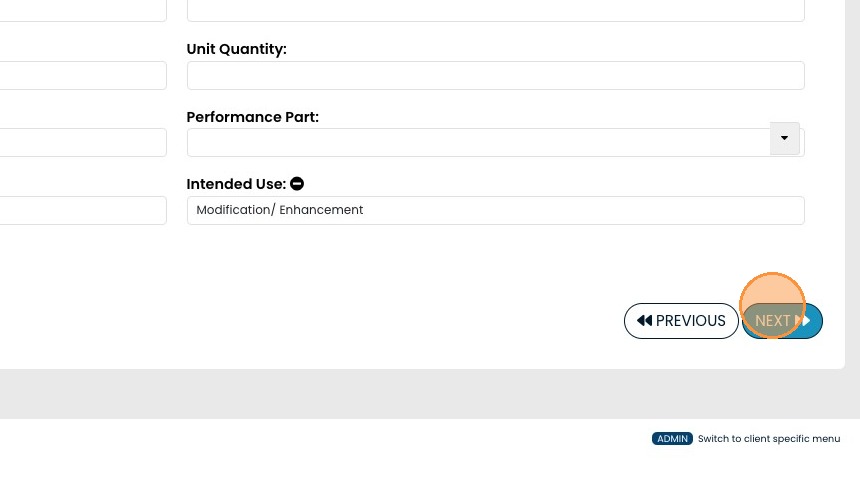Focus the Unit Quantity input field
The image size is (860, 481).
[495, 75]
